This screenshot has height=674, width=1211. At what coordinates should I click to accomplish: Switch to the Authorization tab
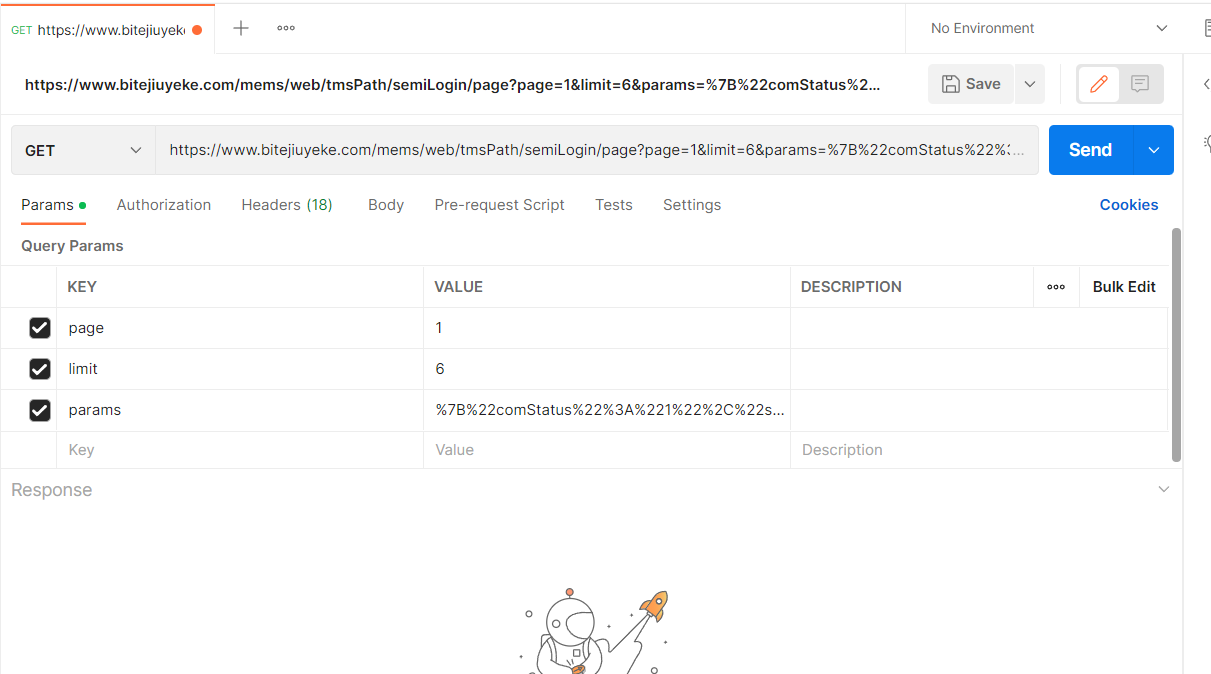(164, 205)
